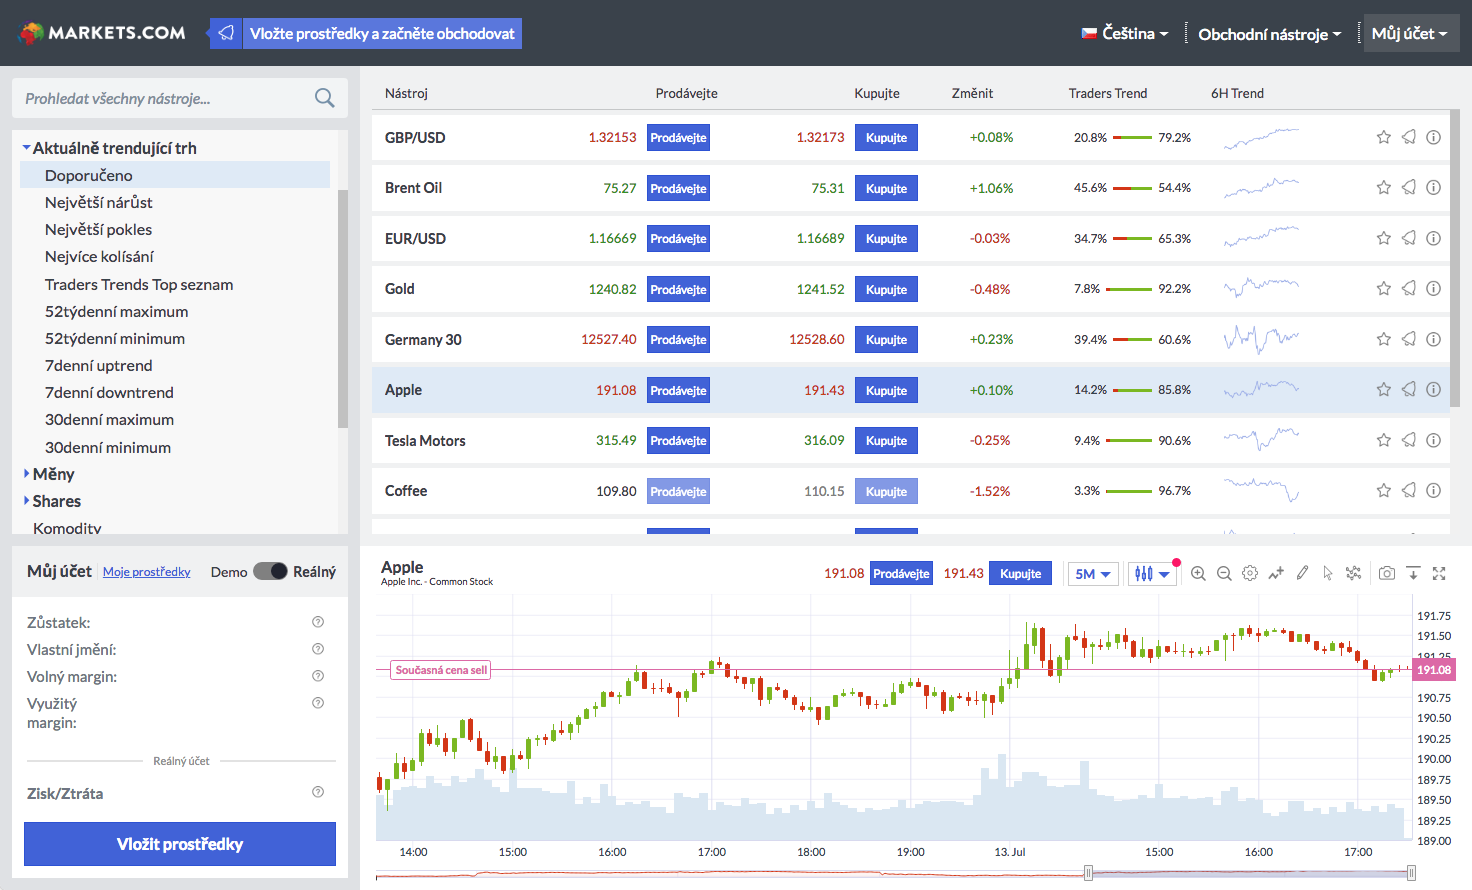Select 52týdenní maximum list
This screenshot has width=1472, height=890.
[116, 311]
